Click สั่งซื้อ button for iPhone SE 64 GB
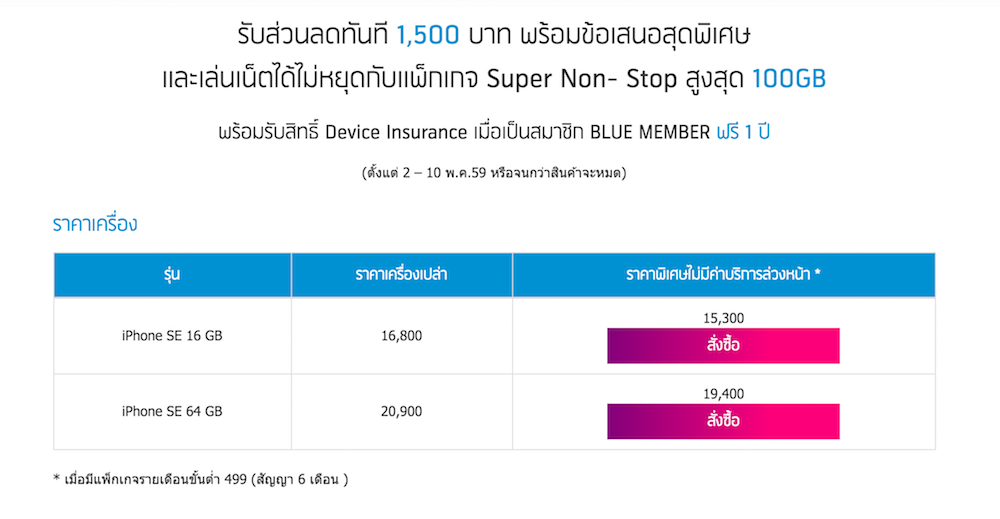The height and width of the screenshot is (519, 1000). pos(723,421)
